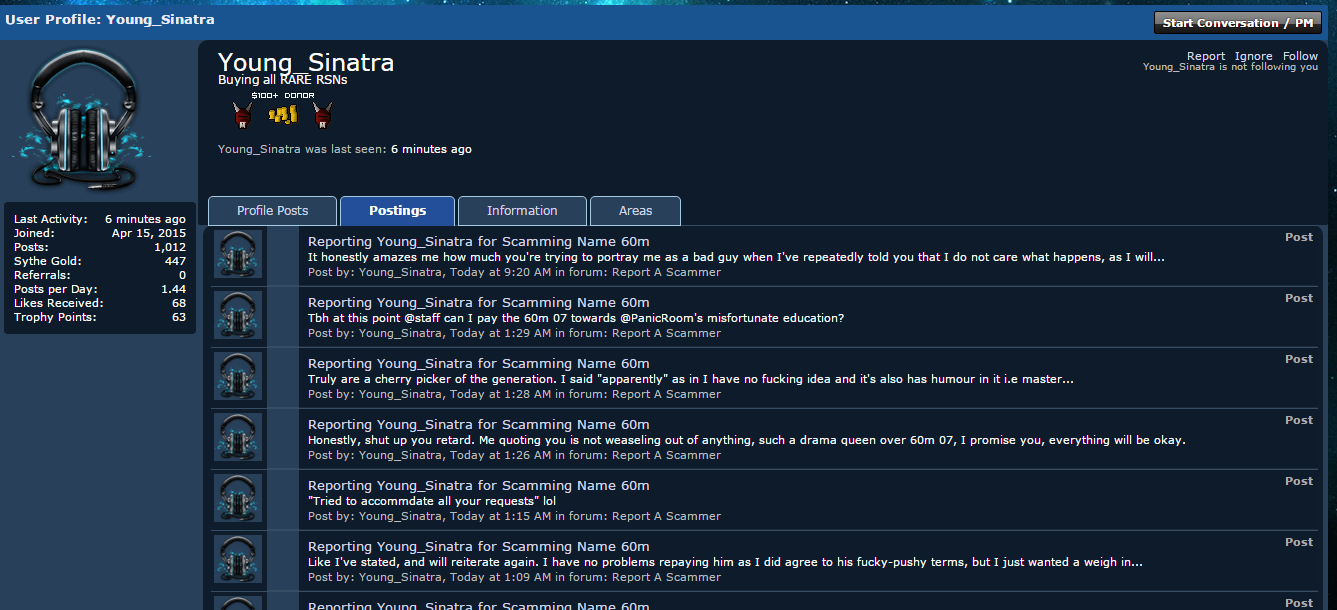Select the Postings tab
Viewport: 1337px width, 610px height.
click(x=398, y=211)
